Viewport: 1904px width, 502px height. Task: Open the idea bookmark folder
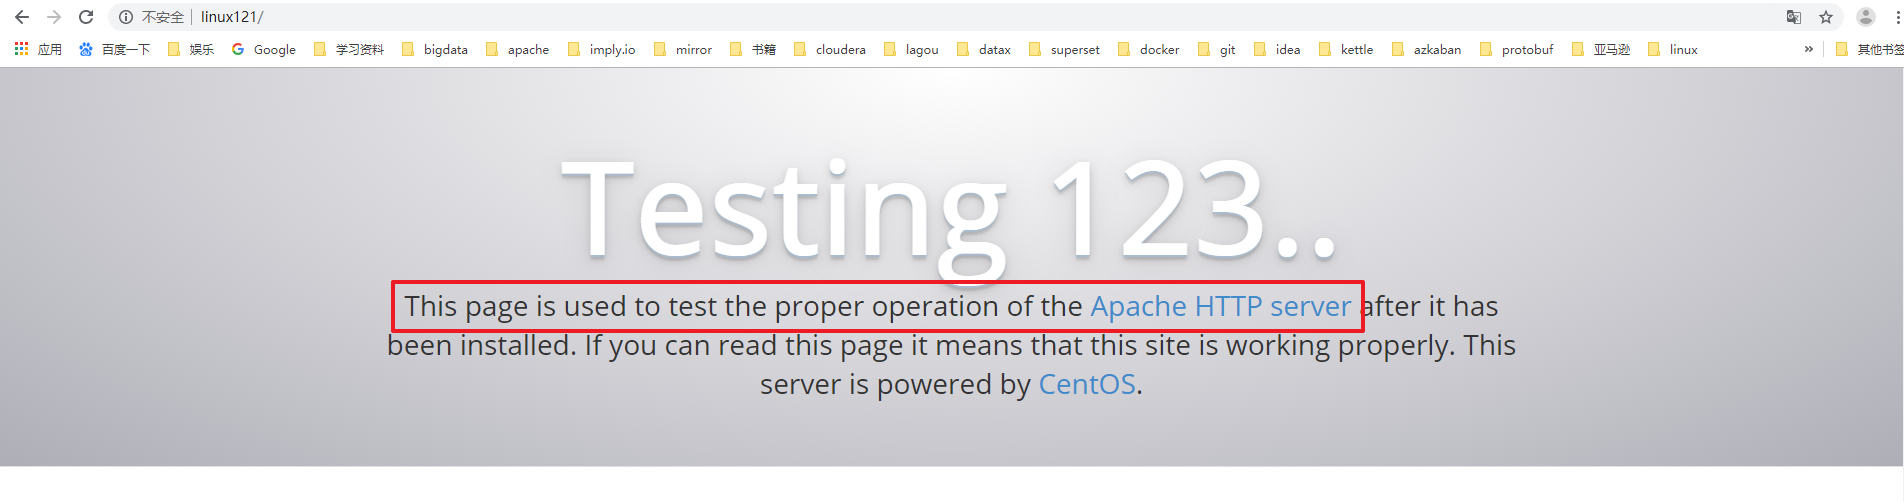click(x=1277, y=49)
